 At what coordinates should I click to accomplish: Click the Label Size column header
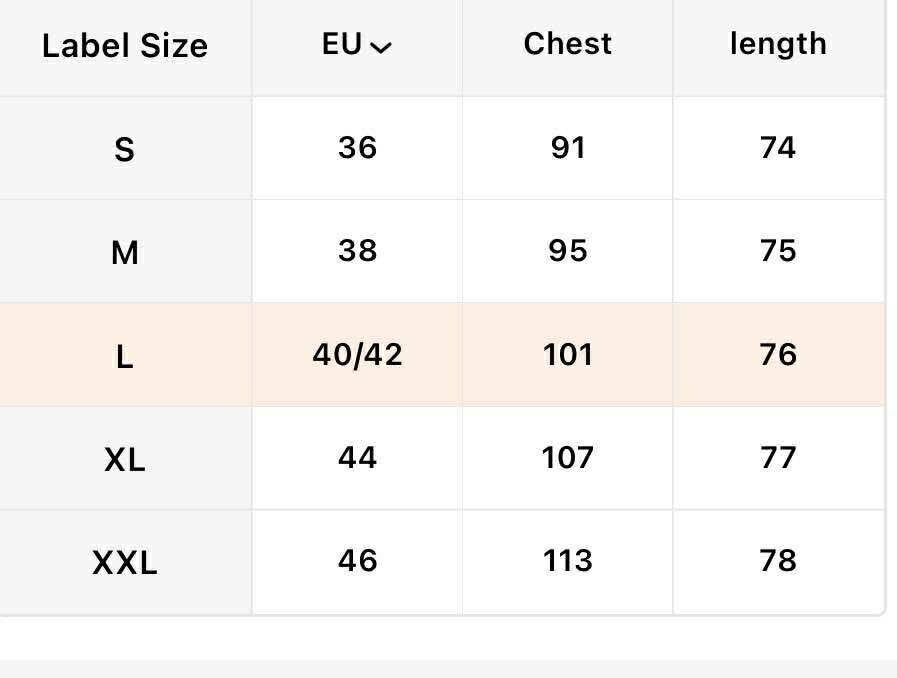pos(125,46)
